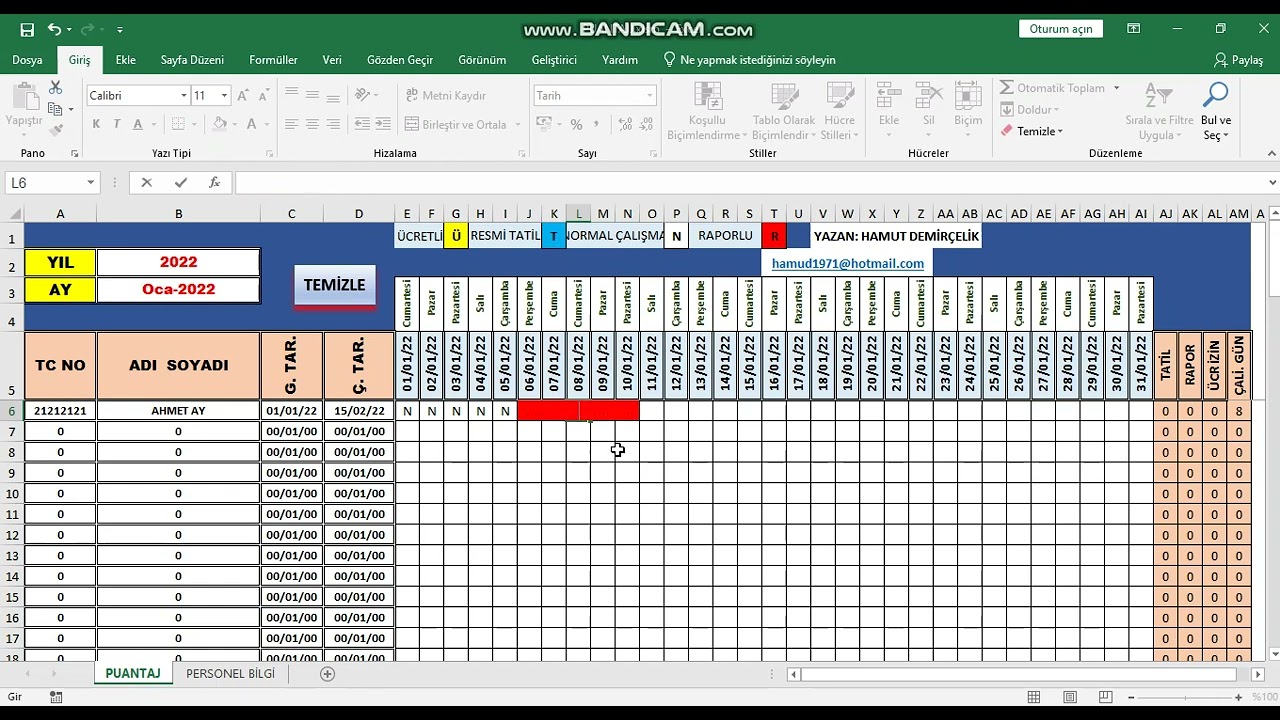The width and height of the screenshot is (1280, 720).
Task: Click the decrease decimal icon
Action: pyautogui.click(x=646, y=124)
